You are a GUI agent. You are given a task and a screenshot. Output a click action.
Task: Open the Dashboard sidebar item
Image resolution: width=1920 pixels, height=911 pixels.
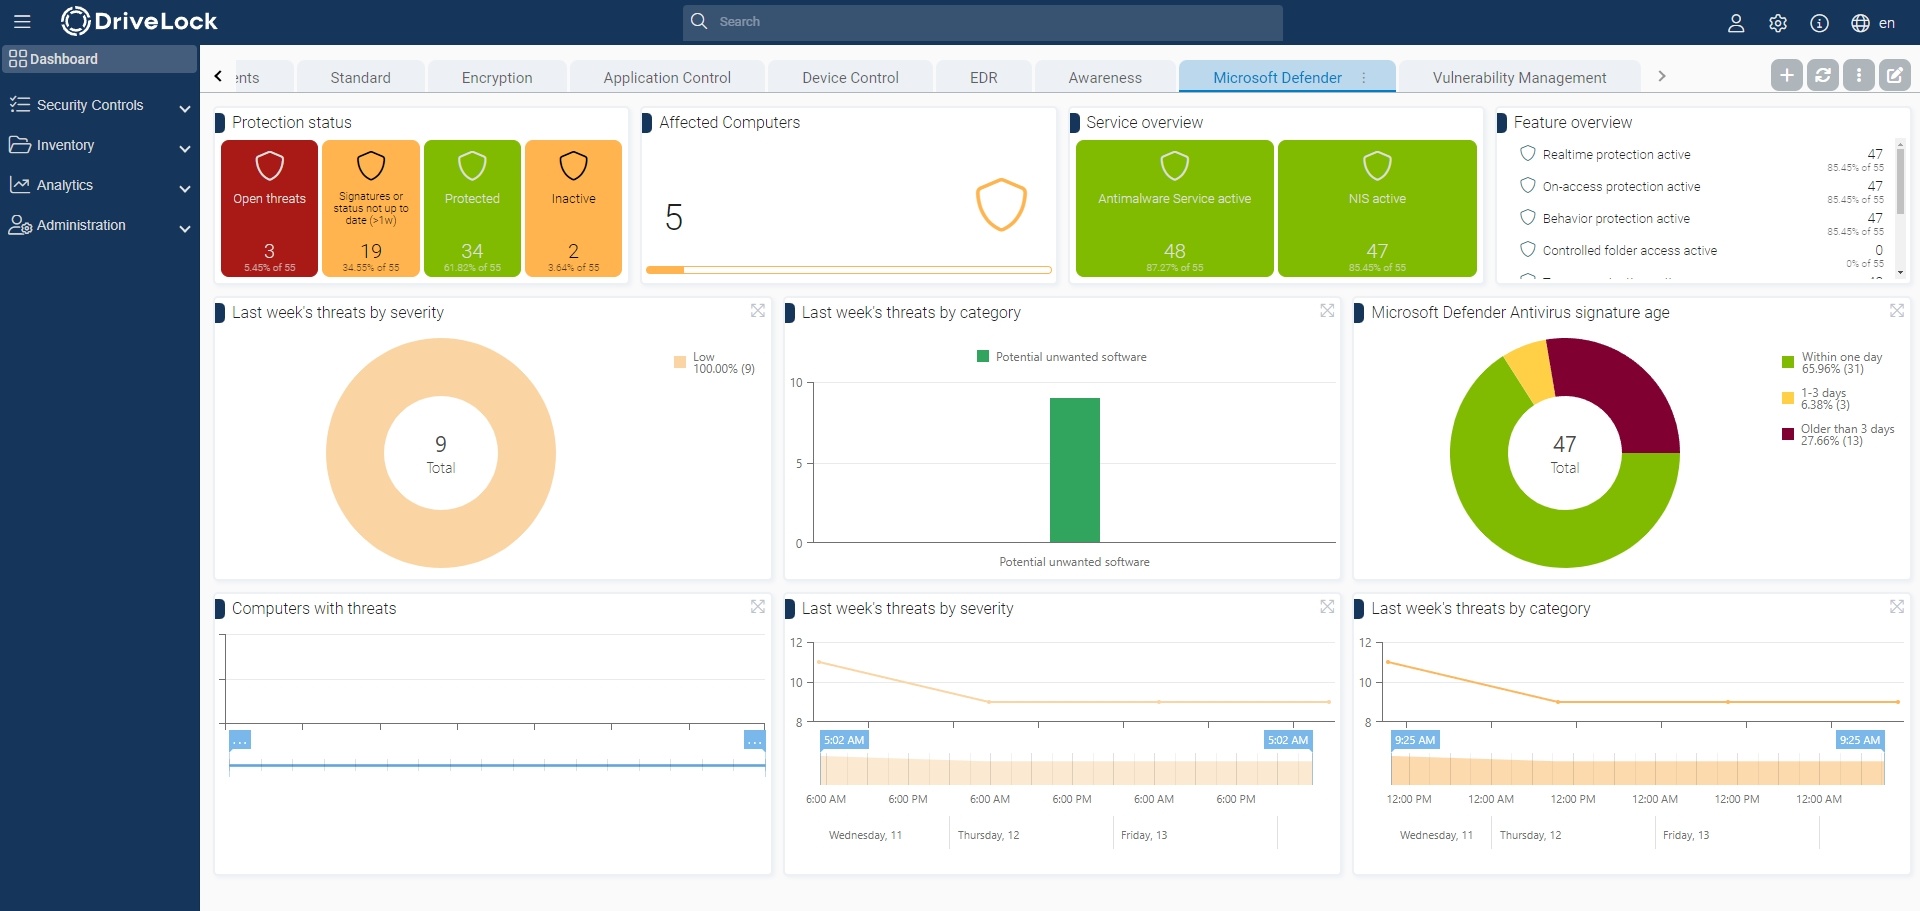tap(99, 59)
